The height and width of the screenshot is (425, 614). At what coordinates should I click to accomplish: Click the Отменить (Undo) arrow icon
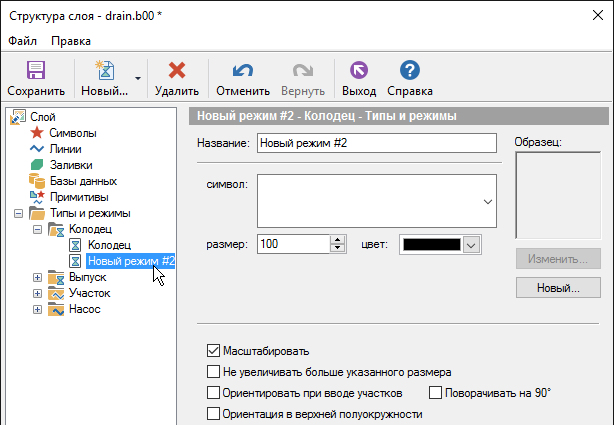pyautogui.click(x=243, y=71)
